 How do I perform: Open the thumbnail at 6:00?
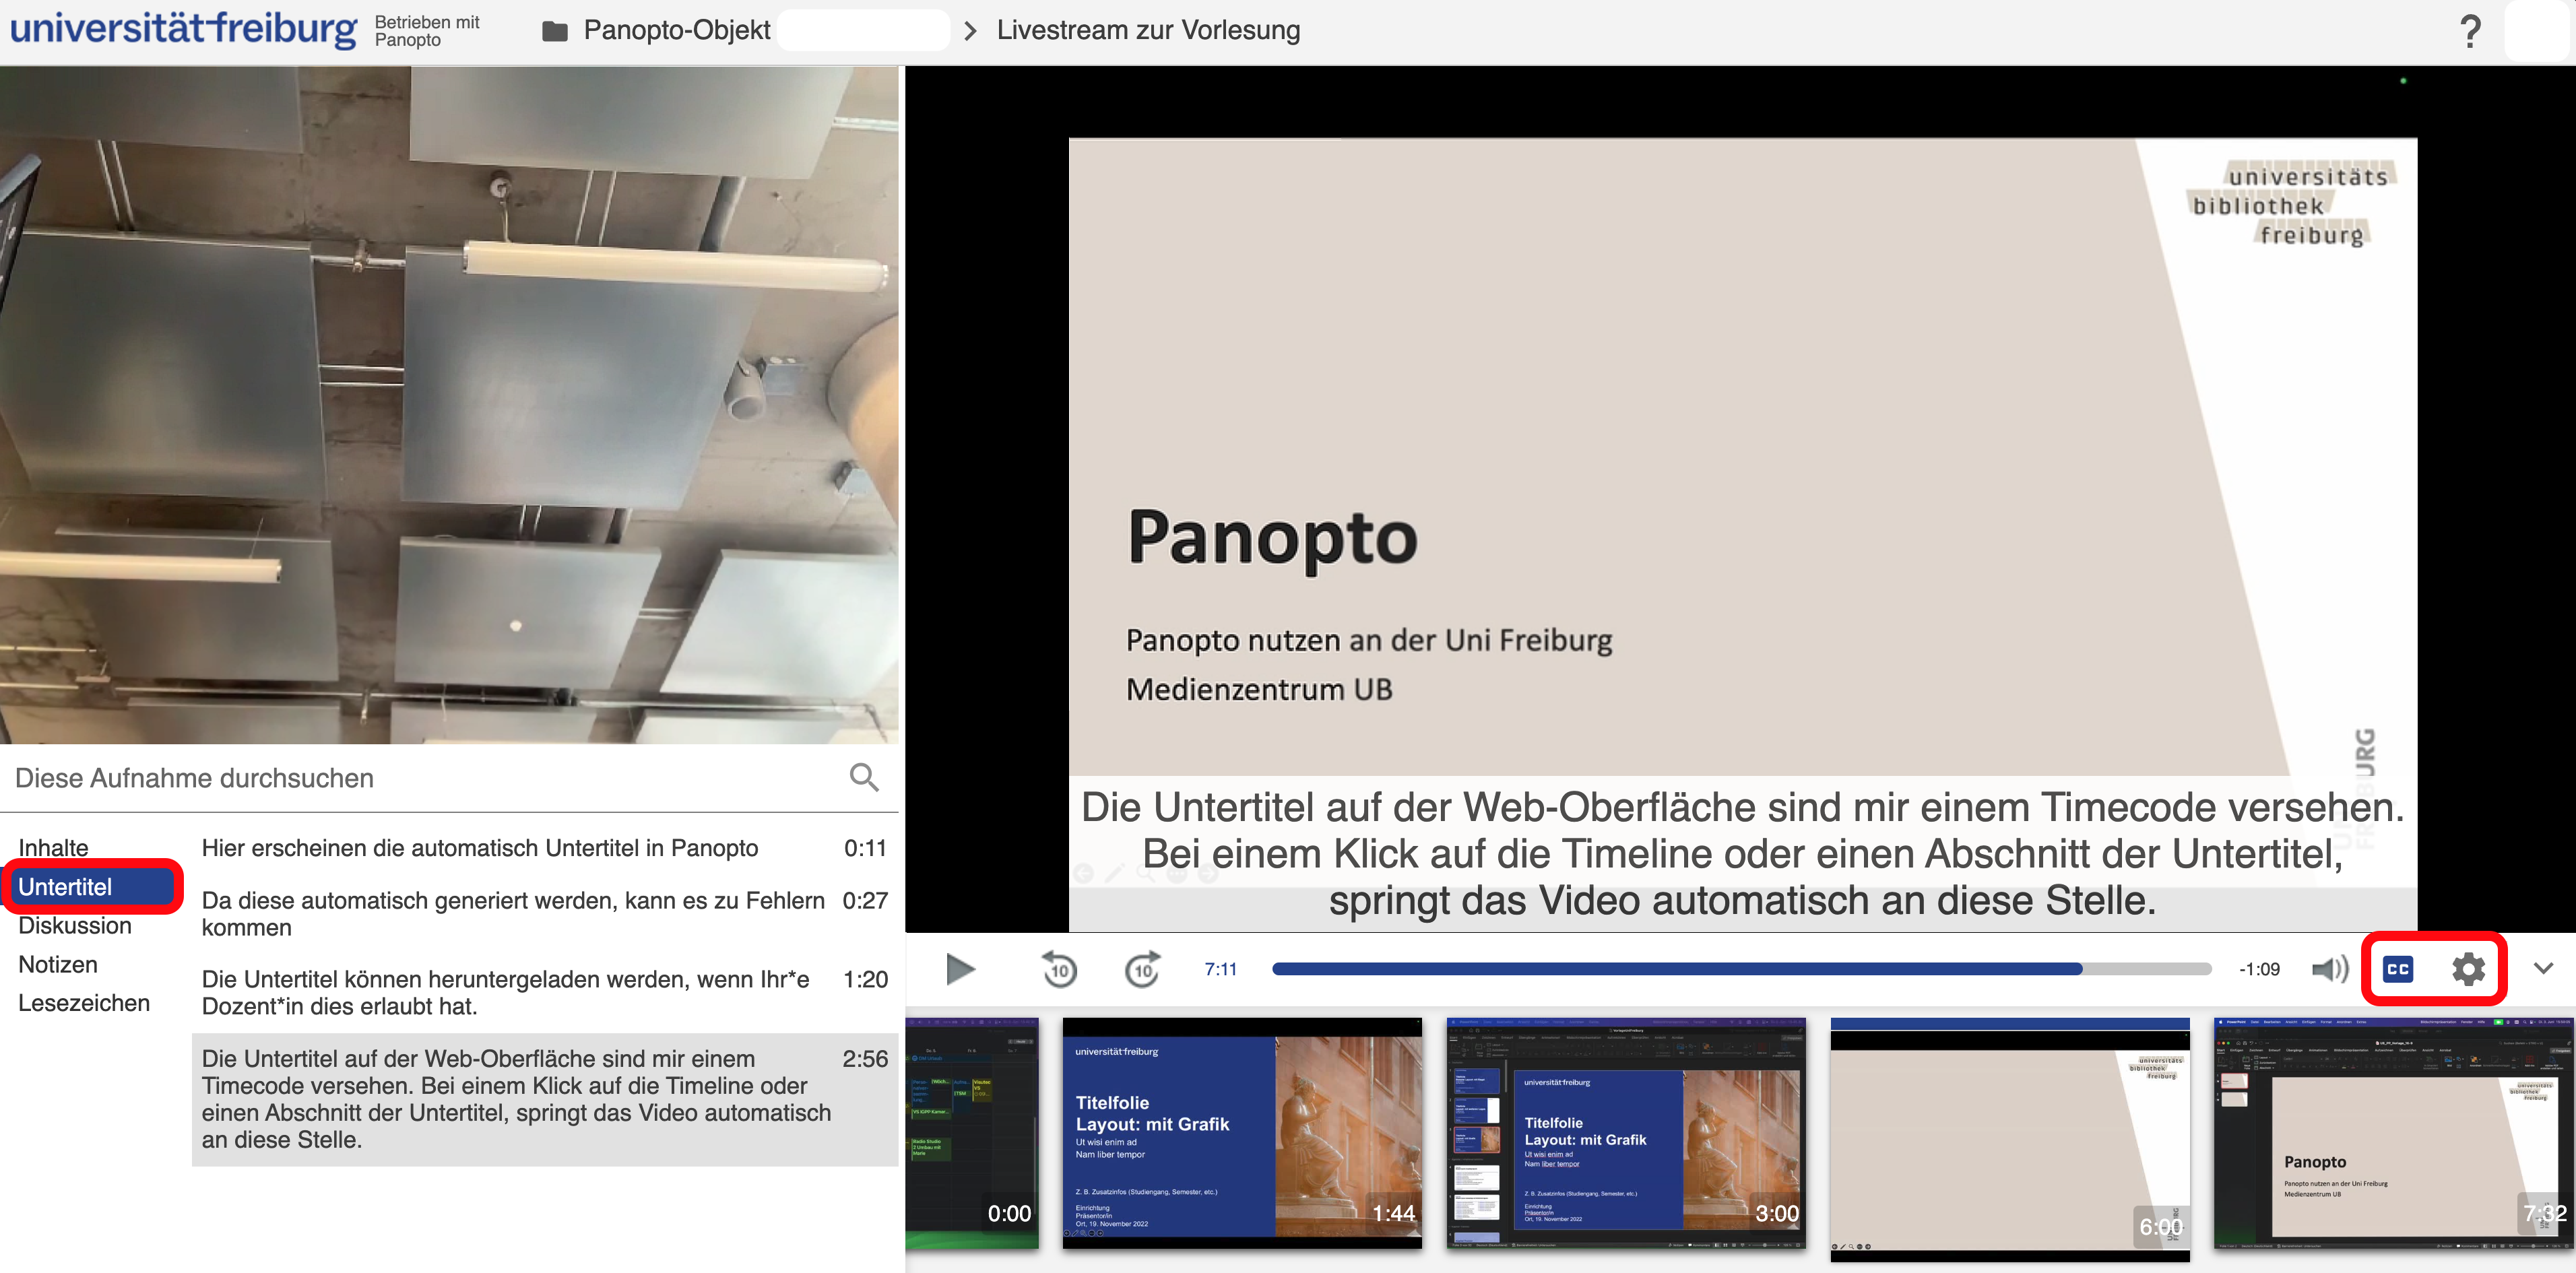pos(2010,1139)
